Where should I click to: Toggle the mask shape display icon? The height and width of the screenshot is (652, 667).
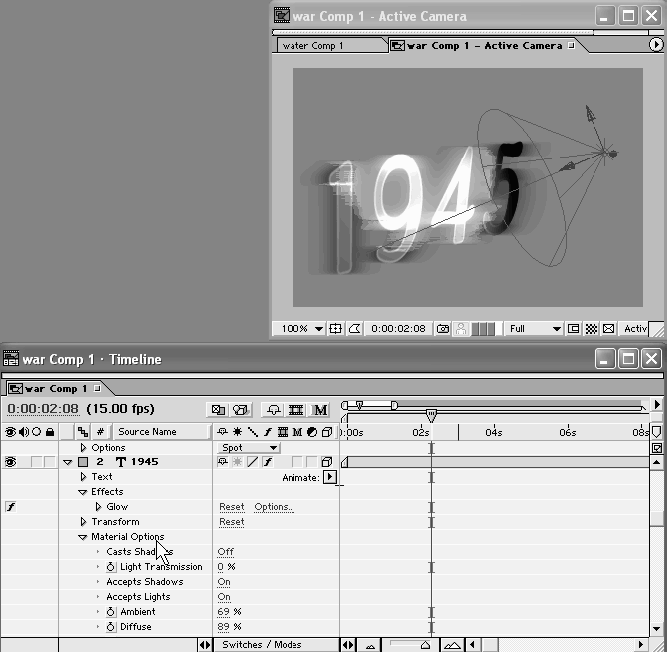coord(354,328)
